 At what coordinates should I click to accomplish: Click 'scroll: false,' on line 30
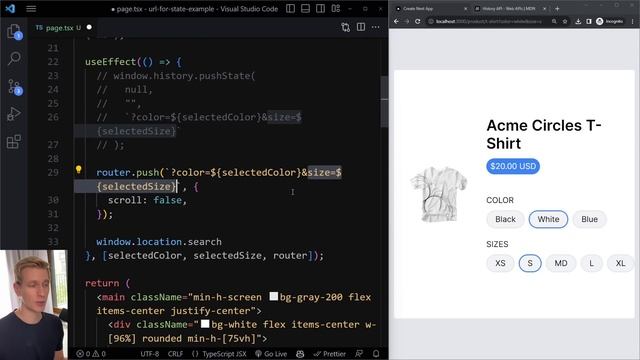pos(147,200)
